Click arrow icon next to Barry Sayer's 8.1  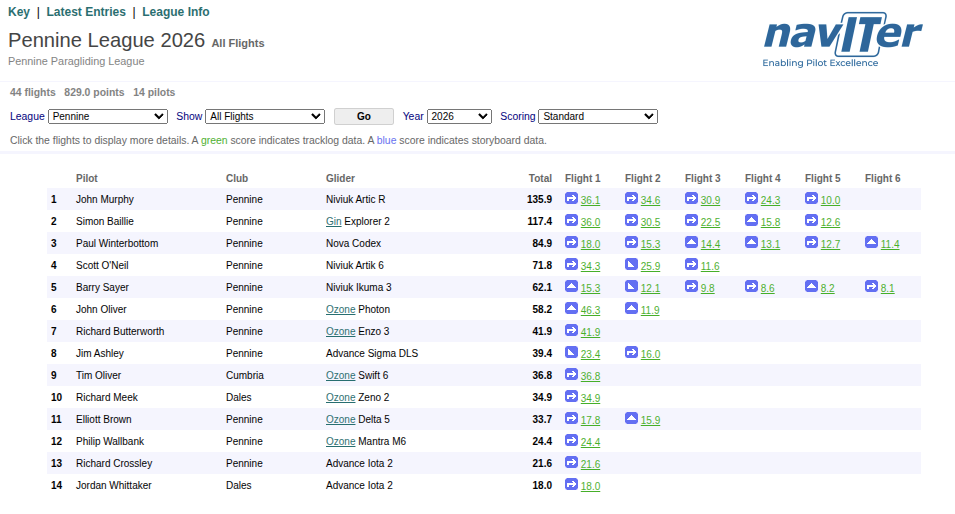(x=871, y=286)
